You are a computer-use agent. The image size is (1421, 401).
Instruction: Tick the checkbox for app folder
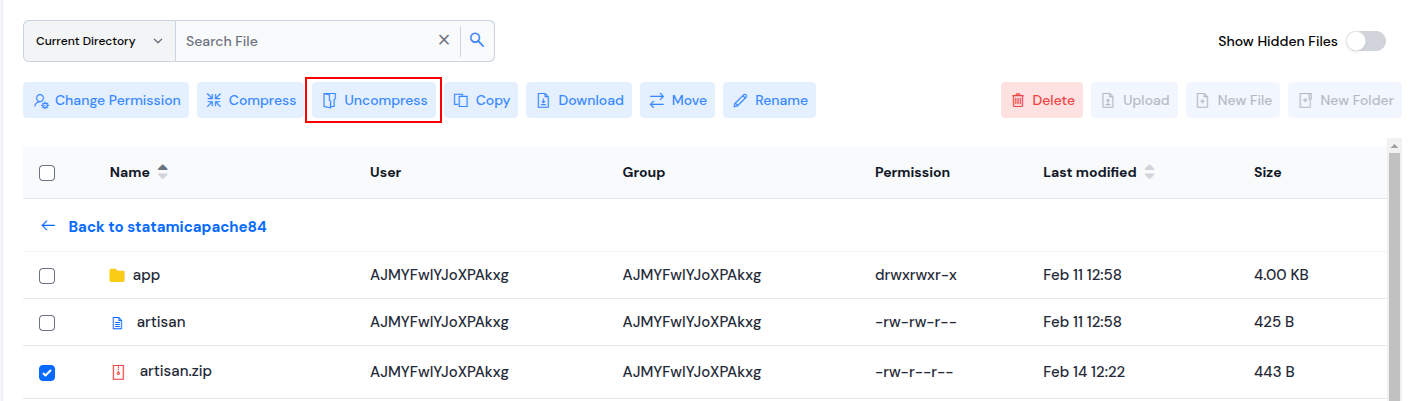tap(47, 276)
